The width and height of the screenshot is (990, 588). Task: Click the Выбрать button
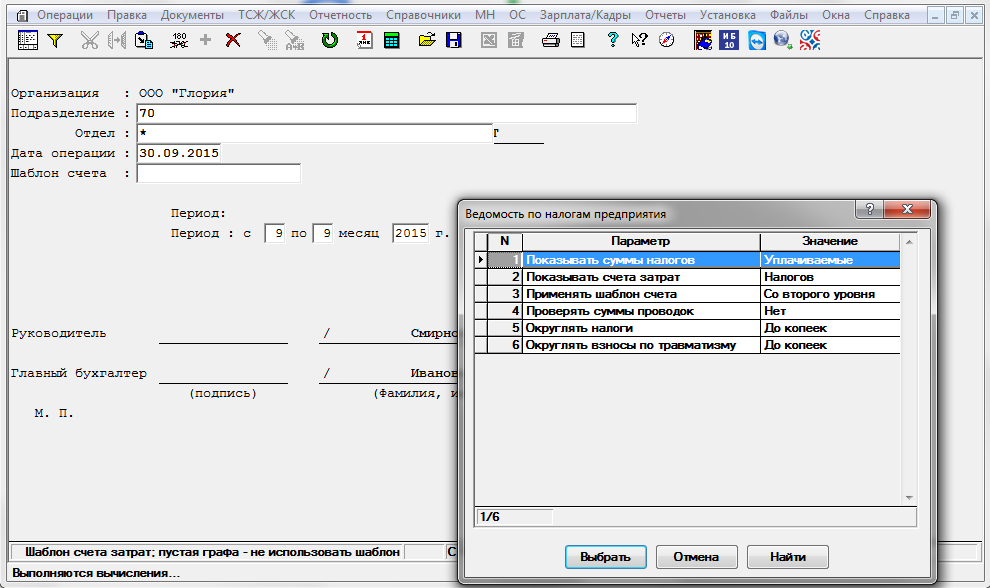click(x=605, y=557)
